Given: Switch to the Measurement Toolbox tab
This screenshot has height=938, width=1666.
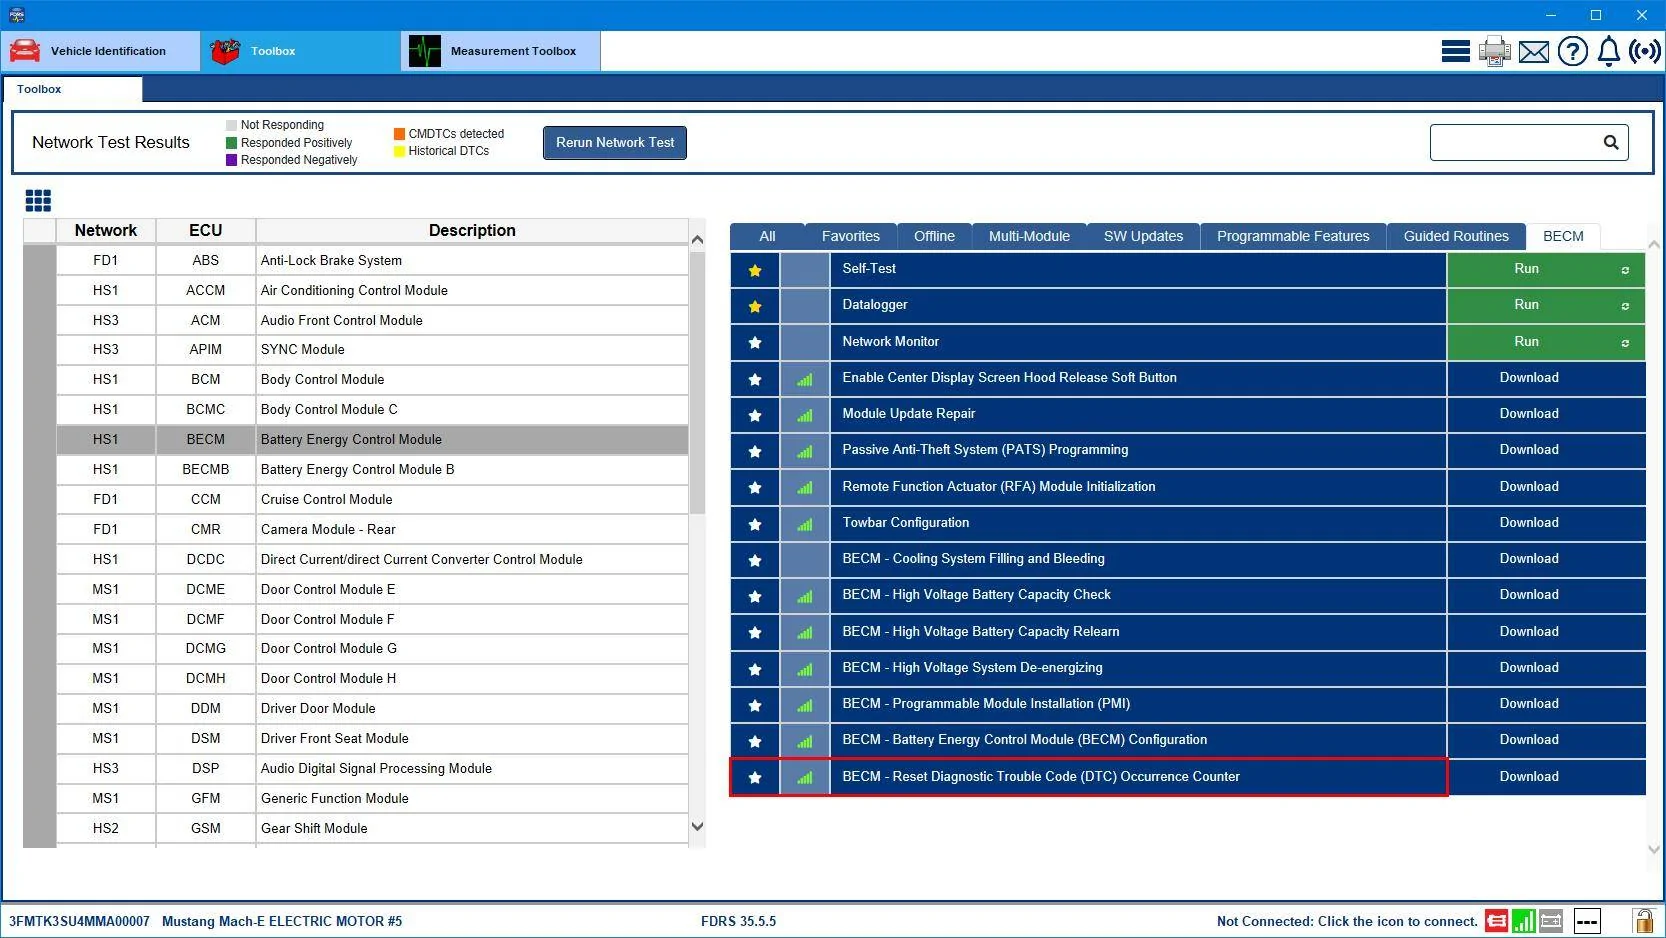Looking at the screenshot, I should pos(501,51).
